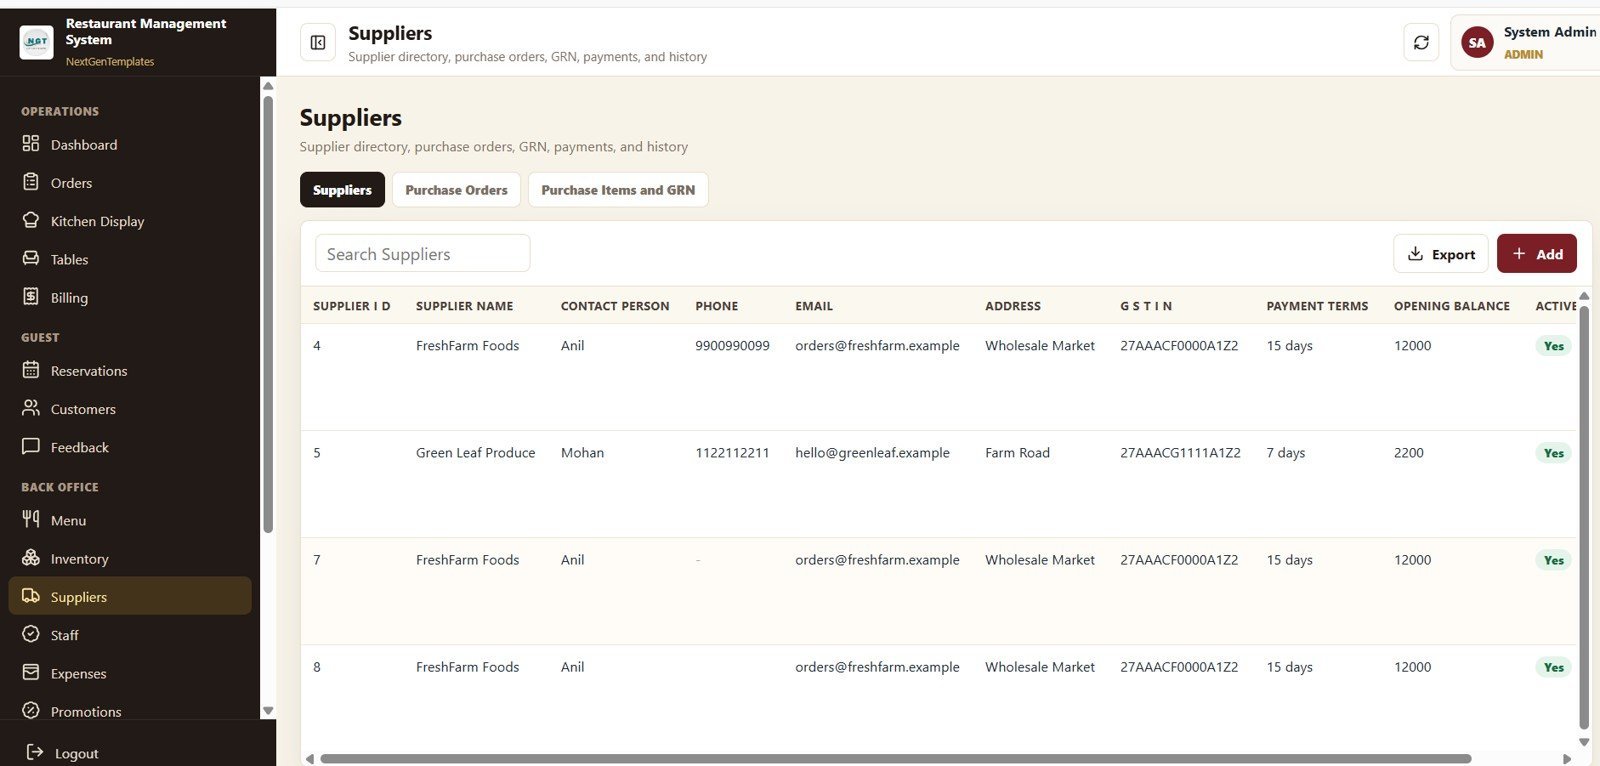Click supplier ID 4 cell
The width and height of the screenshot is (1600, 766).
tap(317, 346)
